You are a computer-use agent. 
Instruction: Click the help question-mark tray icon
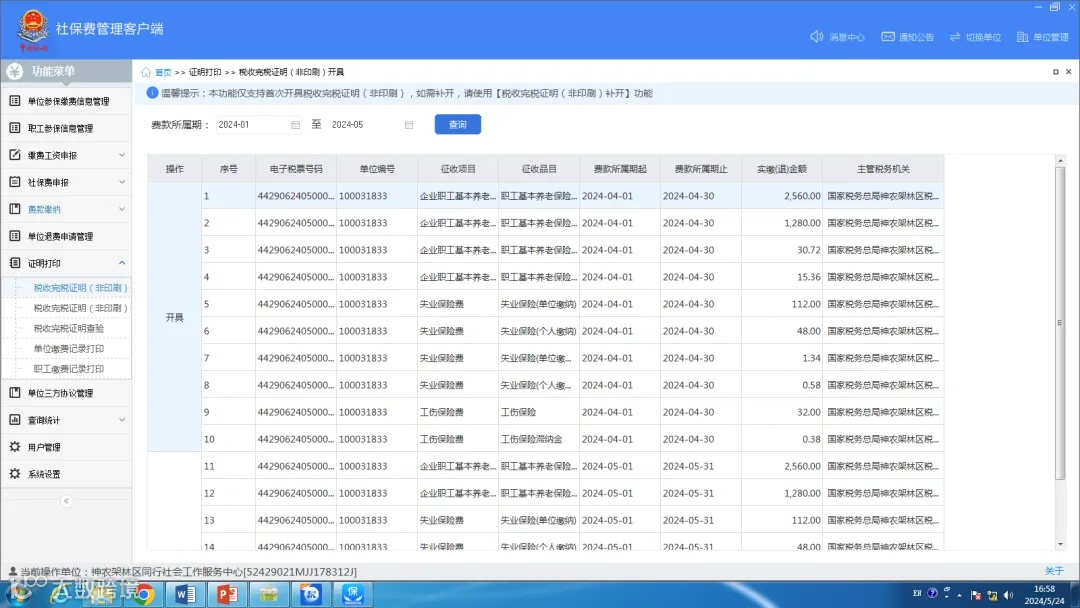[932, 593]
